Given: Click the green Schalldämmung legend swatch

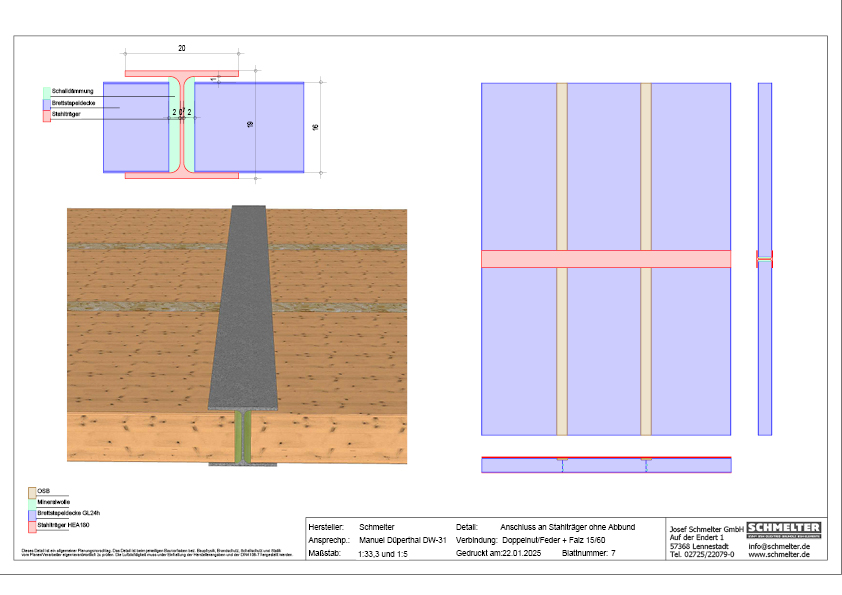Looking at the screenshot, I should click(x=46, y=91).
